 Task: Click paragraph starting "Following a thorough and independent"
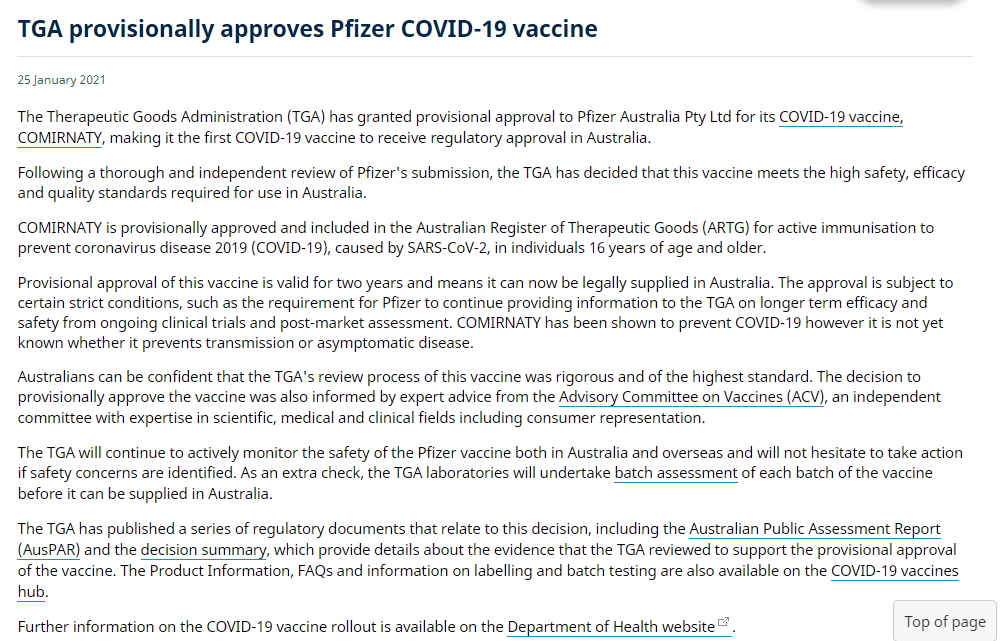point(490,183)
